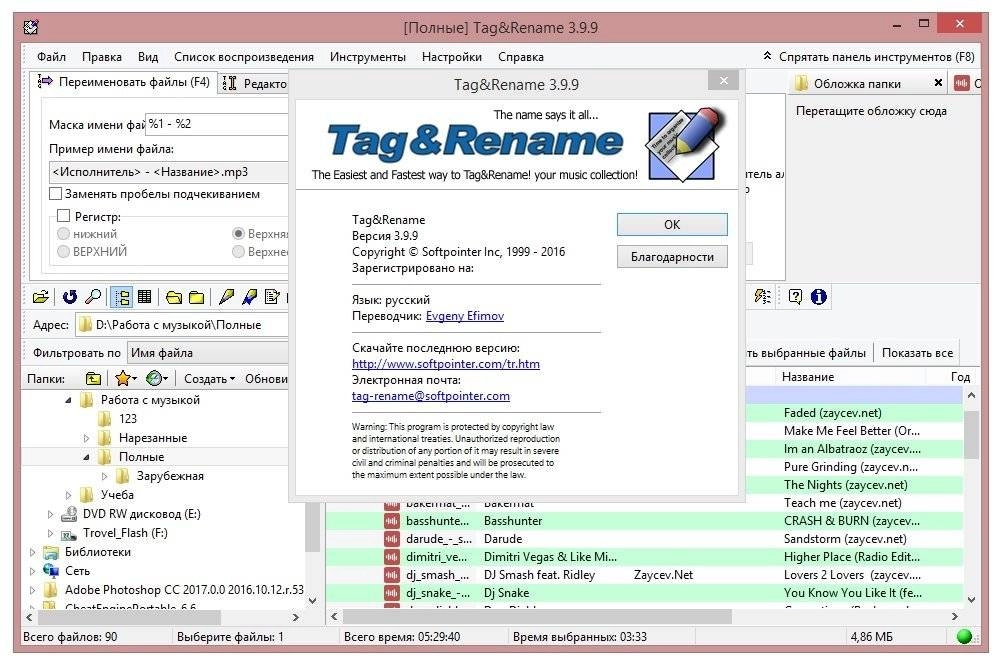Click OK in the about dialog
1006x672 pixels.
click(672, 225)
